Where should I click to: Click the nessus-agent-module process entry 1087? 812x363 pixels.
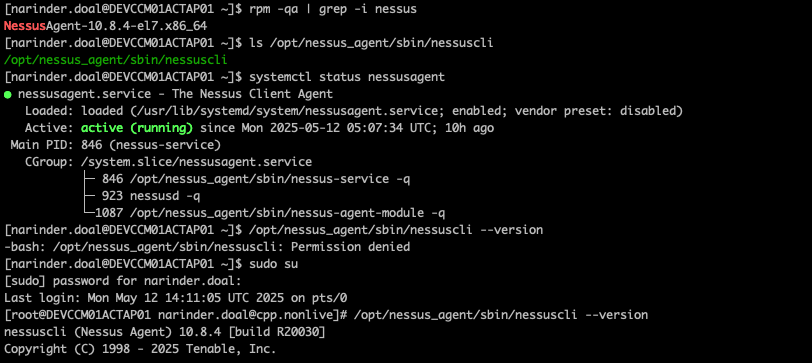point(267,213)
